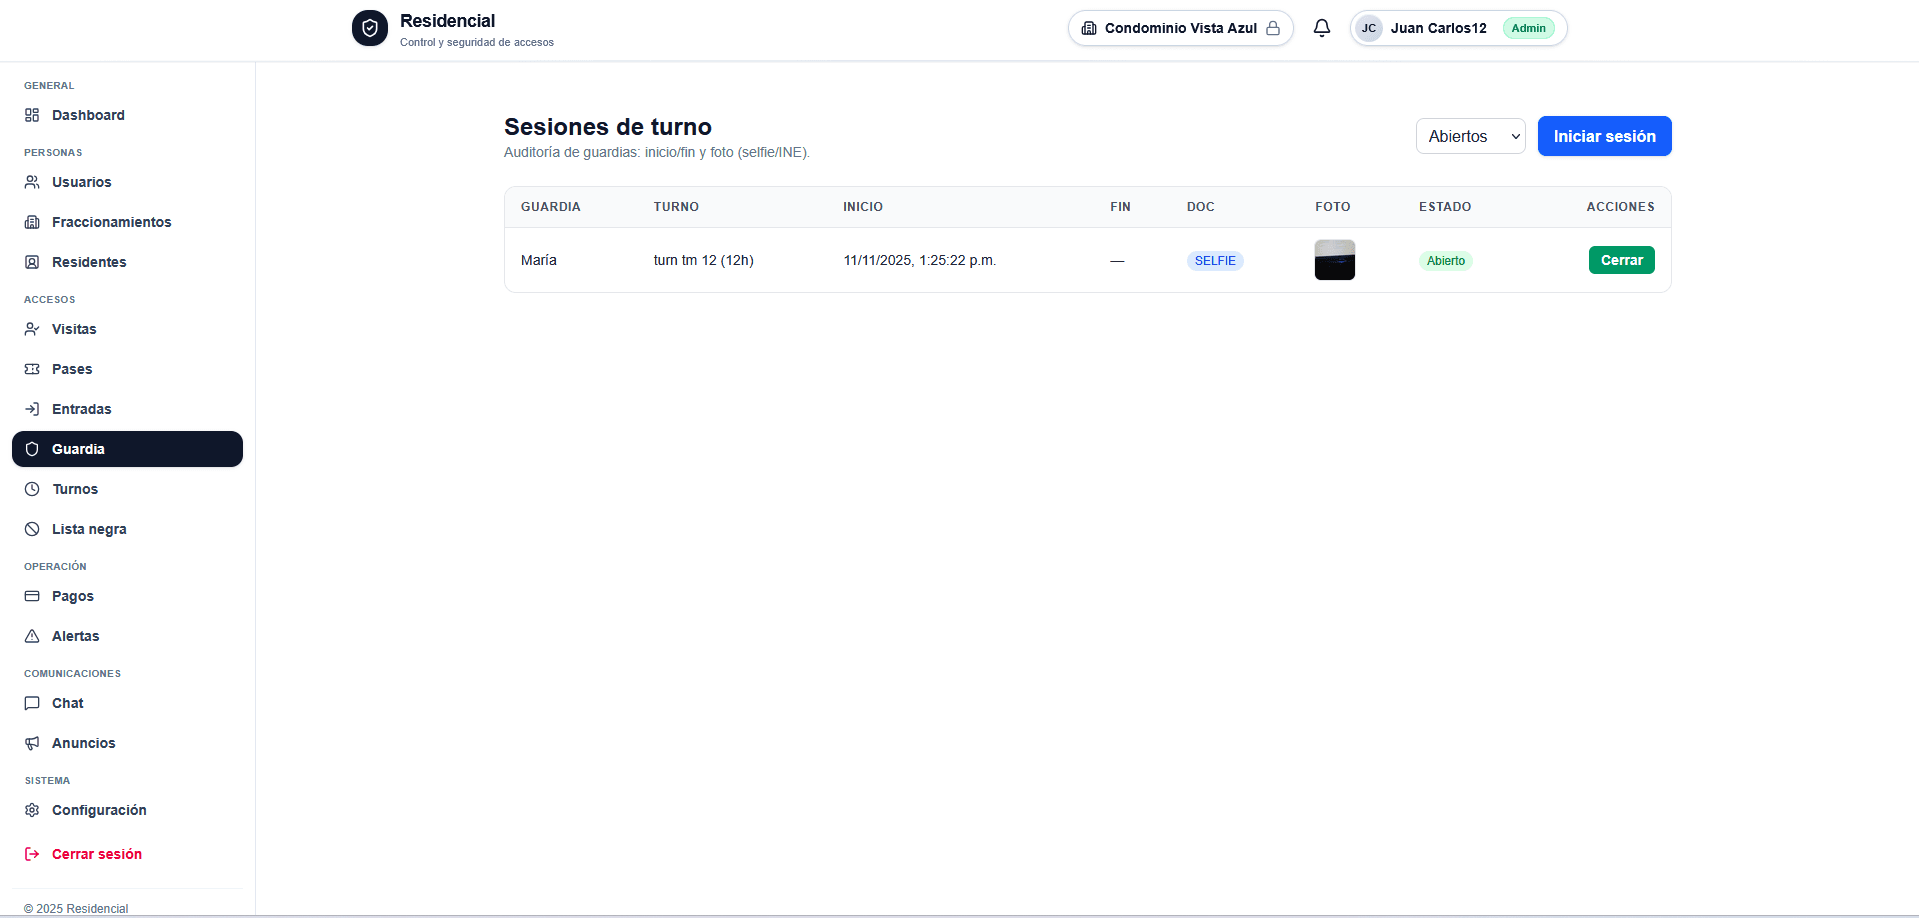Close María's shift with Cerrar button

click(1621, 260)
